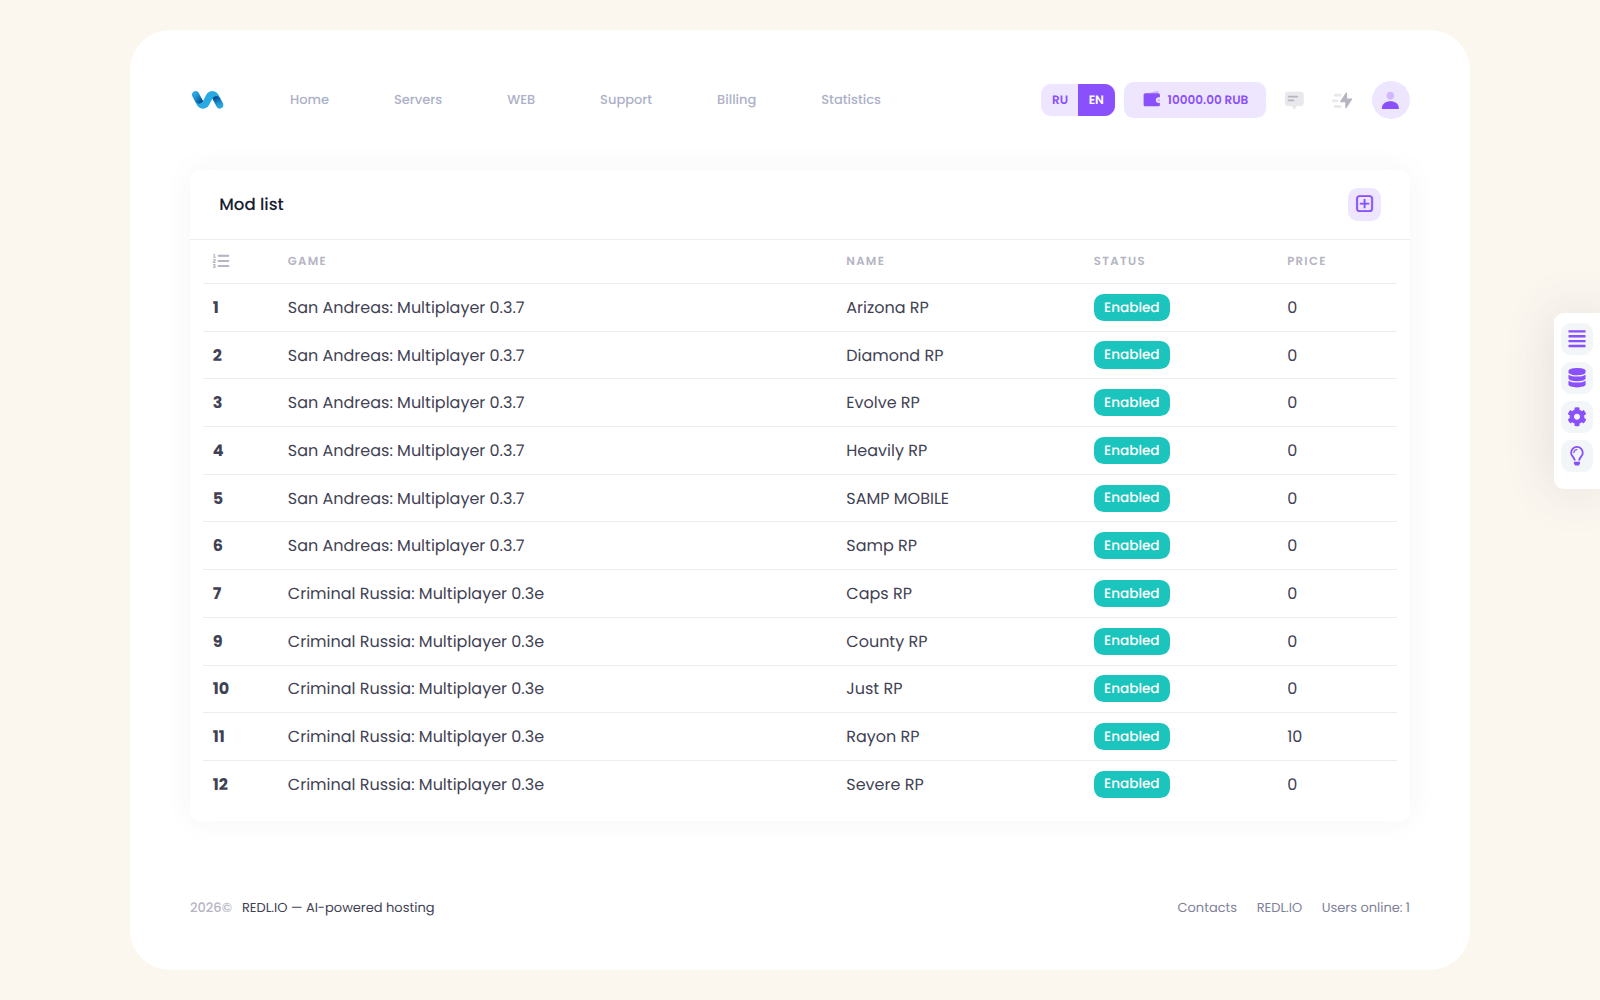Switch language to RU
The height and width of the screenshot is (1000, 1600).
point(1060,100)
